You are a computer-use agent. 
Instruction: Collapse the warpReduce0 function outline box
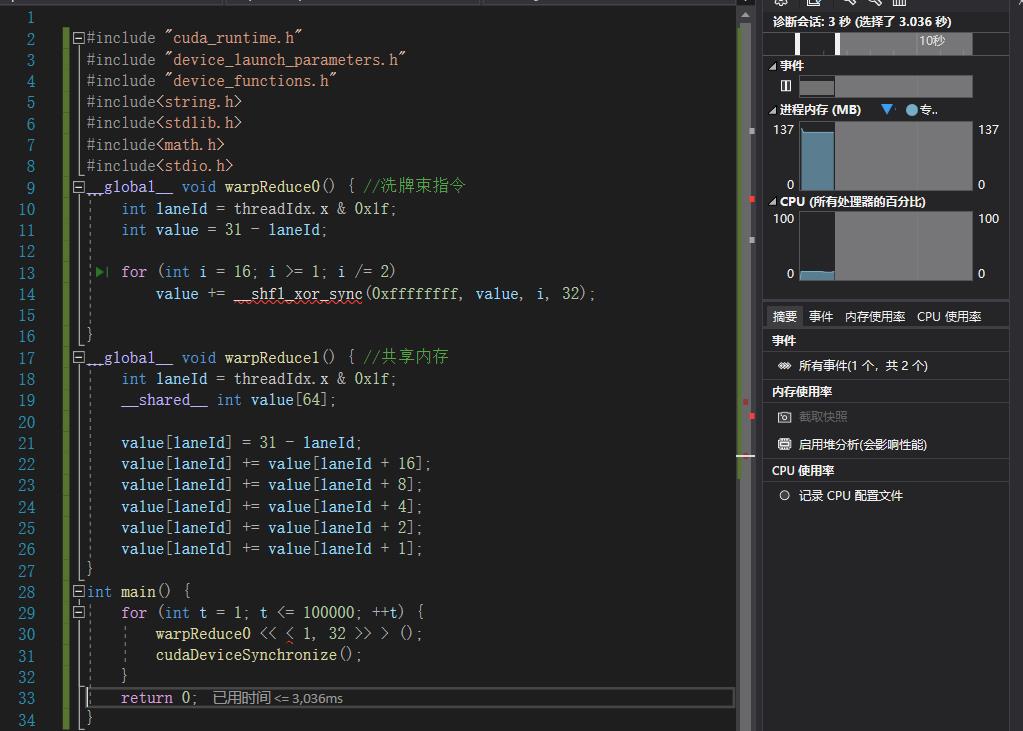point(79,187)
